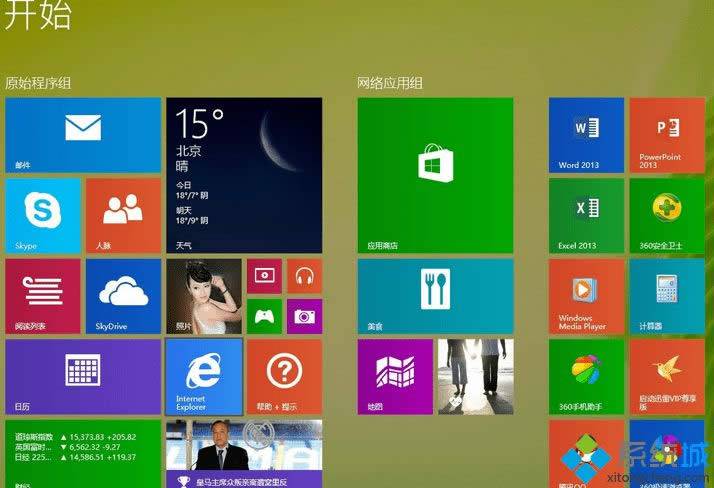Launch Excel 2013 tile
Viewport: 714px width, 488px height.
coord(586,215)
